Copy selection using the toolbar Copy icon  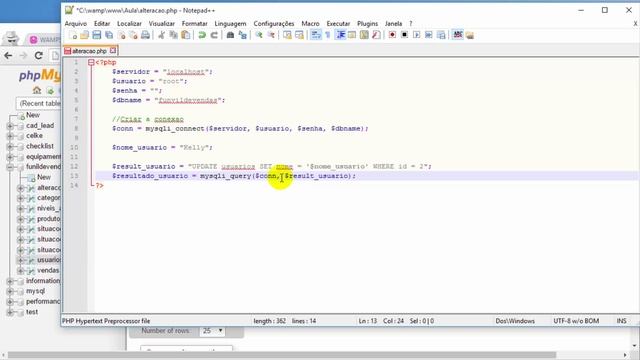tap(173, 35)
